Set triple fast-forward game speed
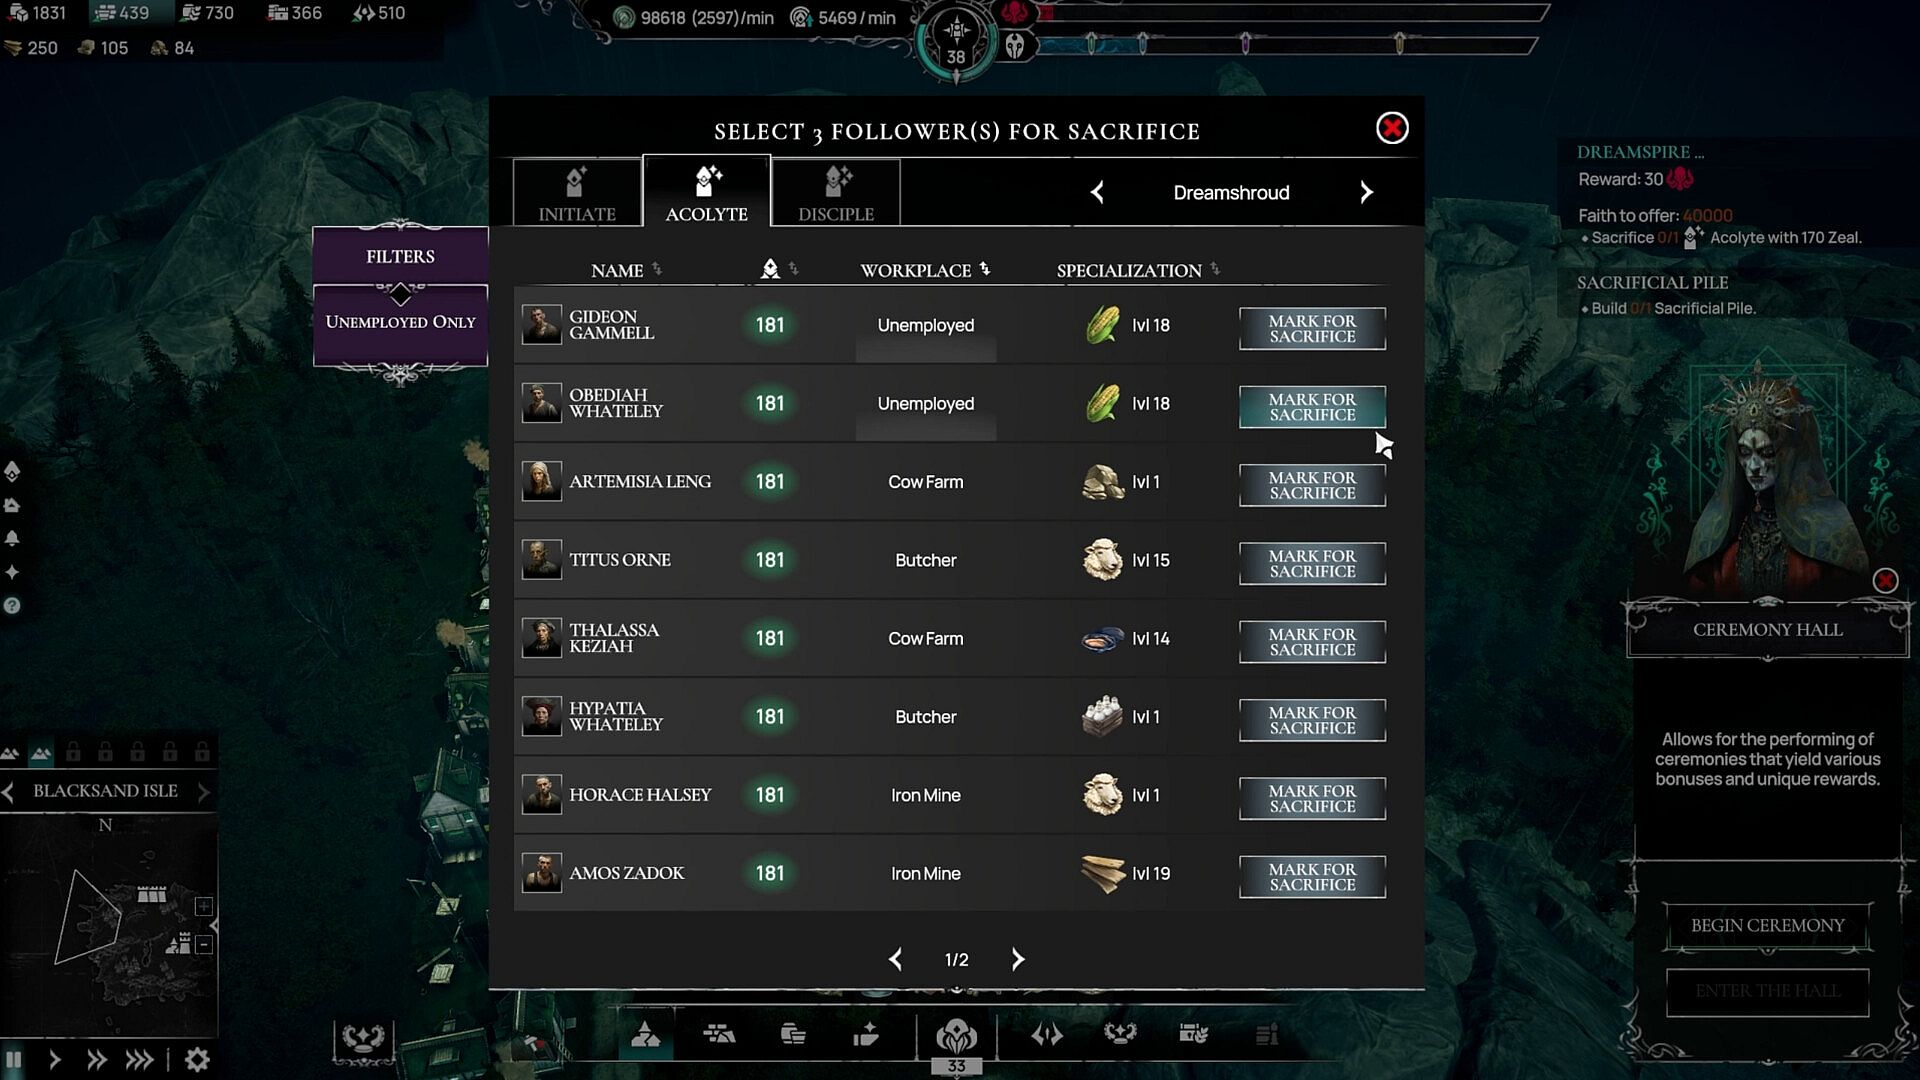1920x1080 pixels. 139,1059
